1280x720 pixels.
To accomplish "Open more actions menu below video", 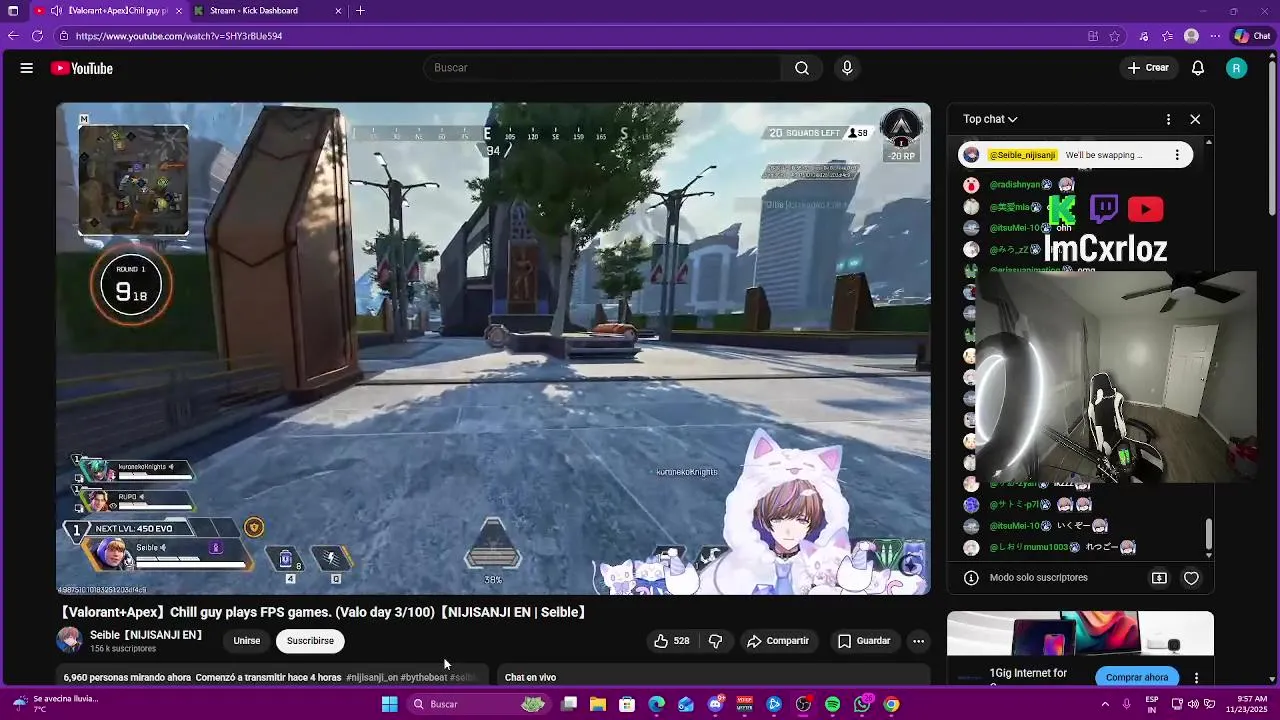I will pos(918,641).
